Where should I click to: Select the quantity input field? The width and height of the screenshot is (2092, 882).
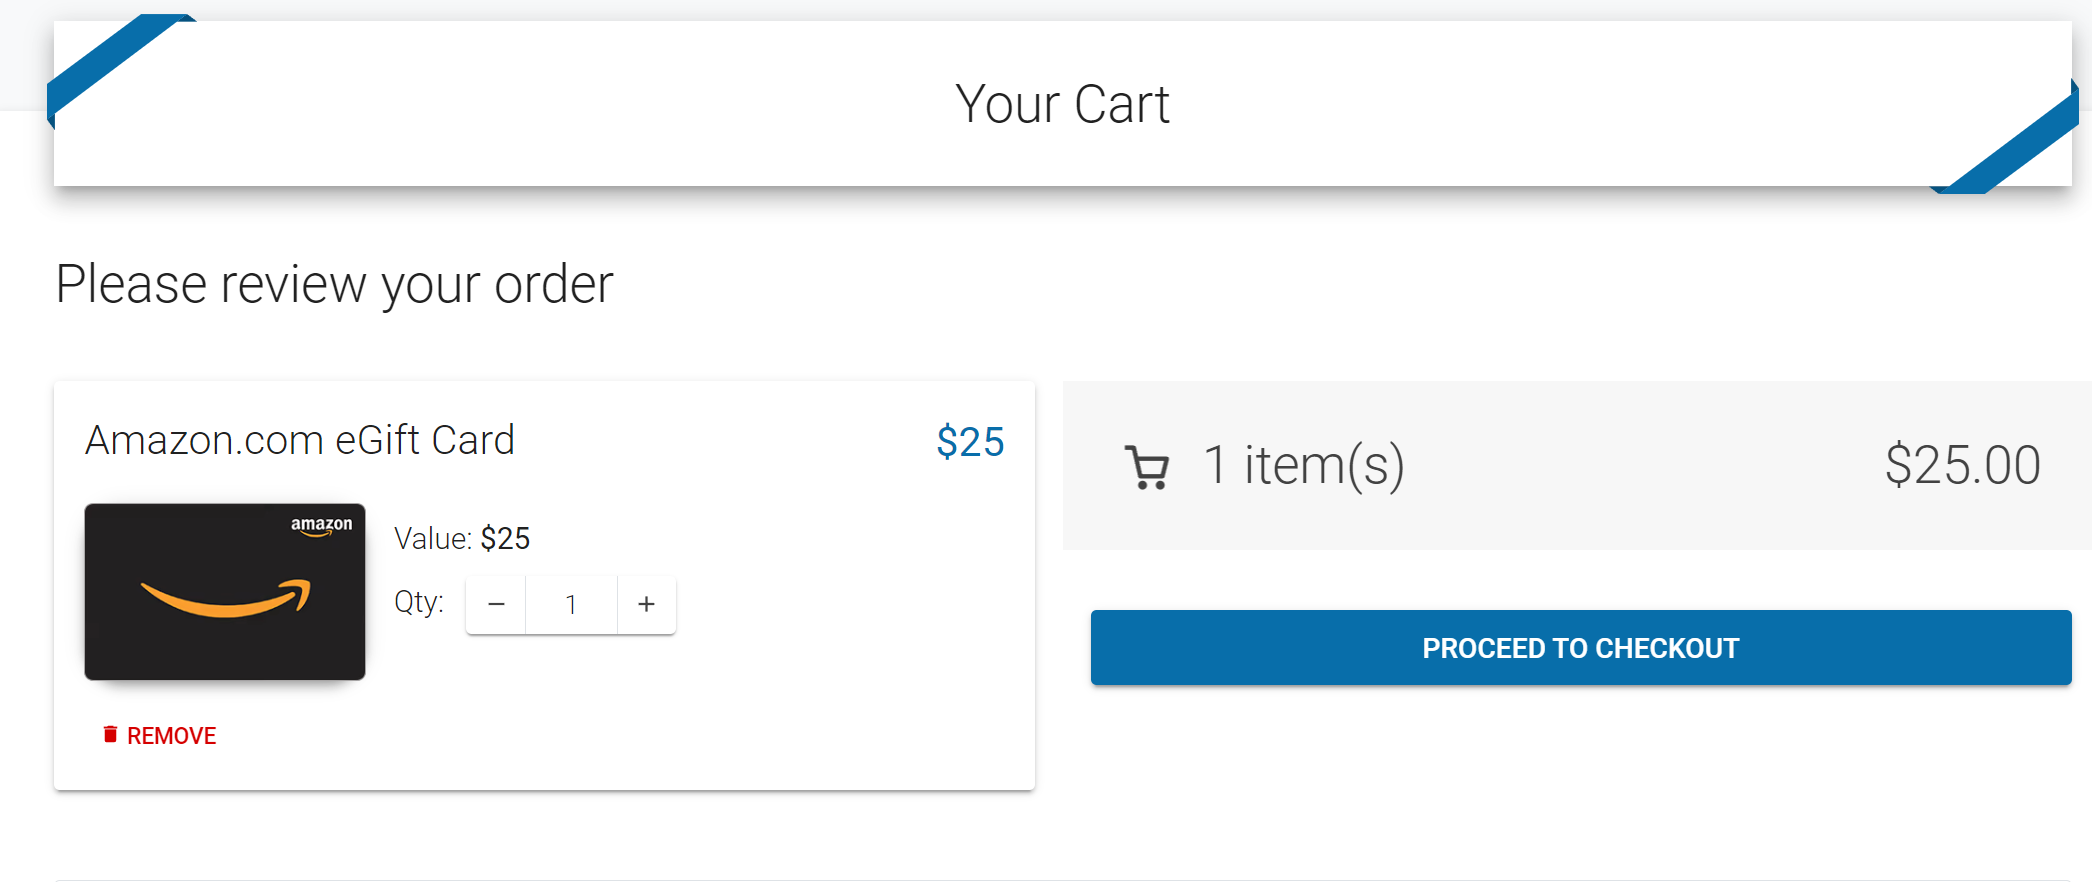coord(571,604)
